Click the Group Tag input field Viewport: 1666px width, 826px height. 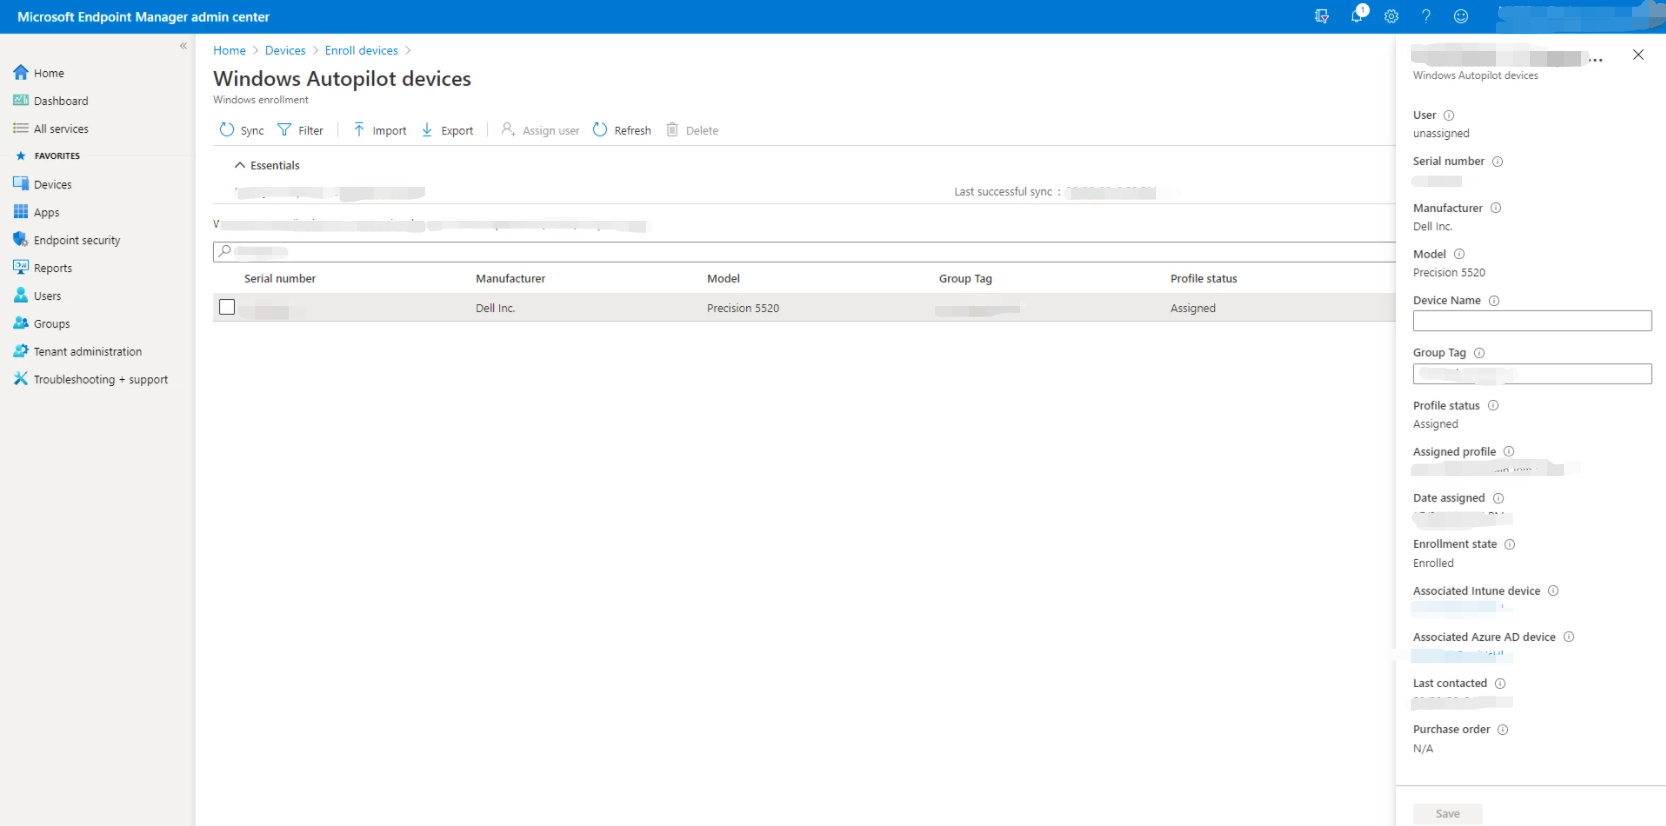pos(1532,374)
